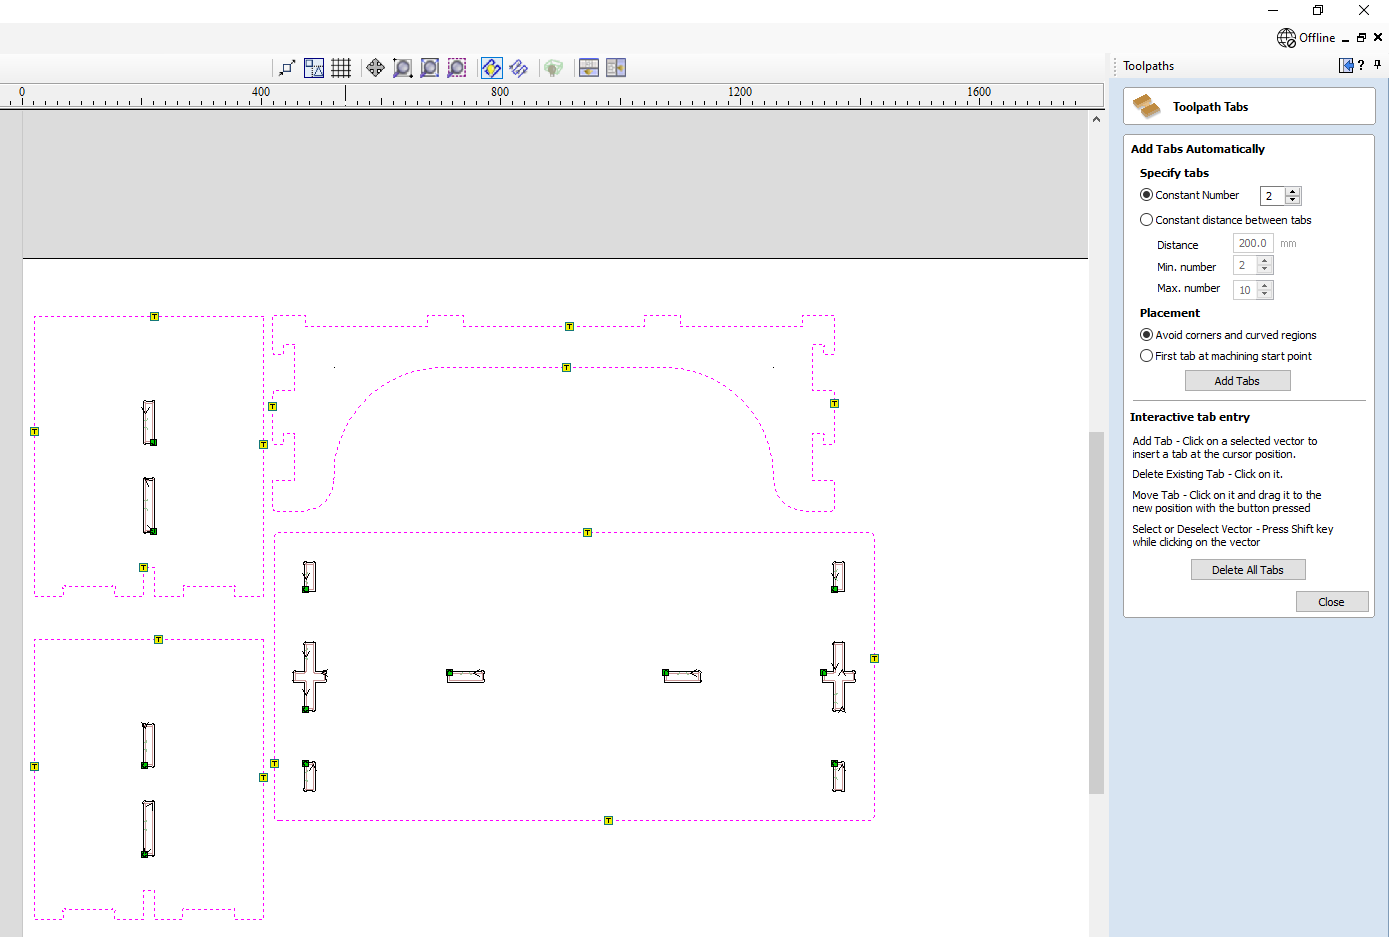Image resolution: width=1389 pixels, height=937 pixels.
Task: Toggle the snap grid icon
Action: [341, 68]
